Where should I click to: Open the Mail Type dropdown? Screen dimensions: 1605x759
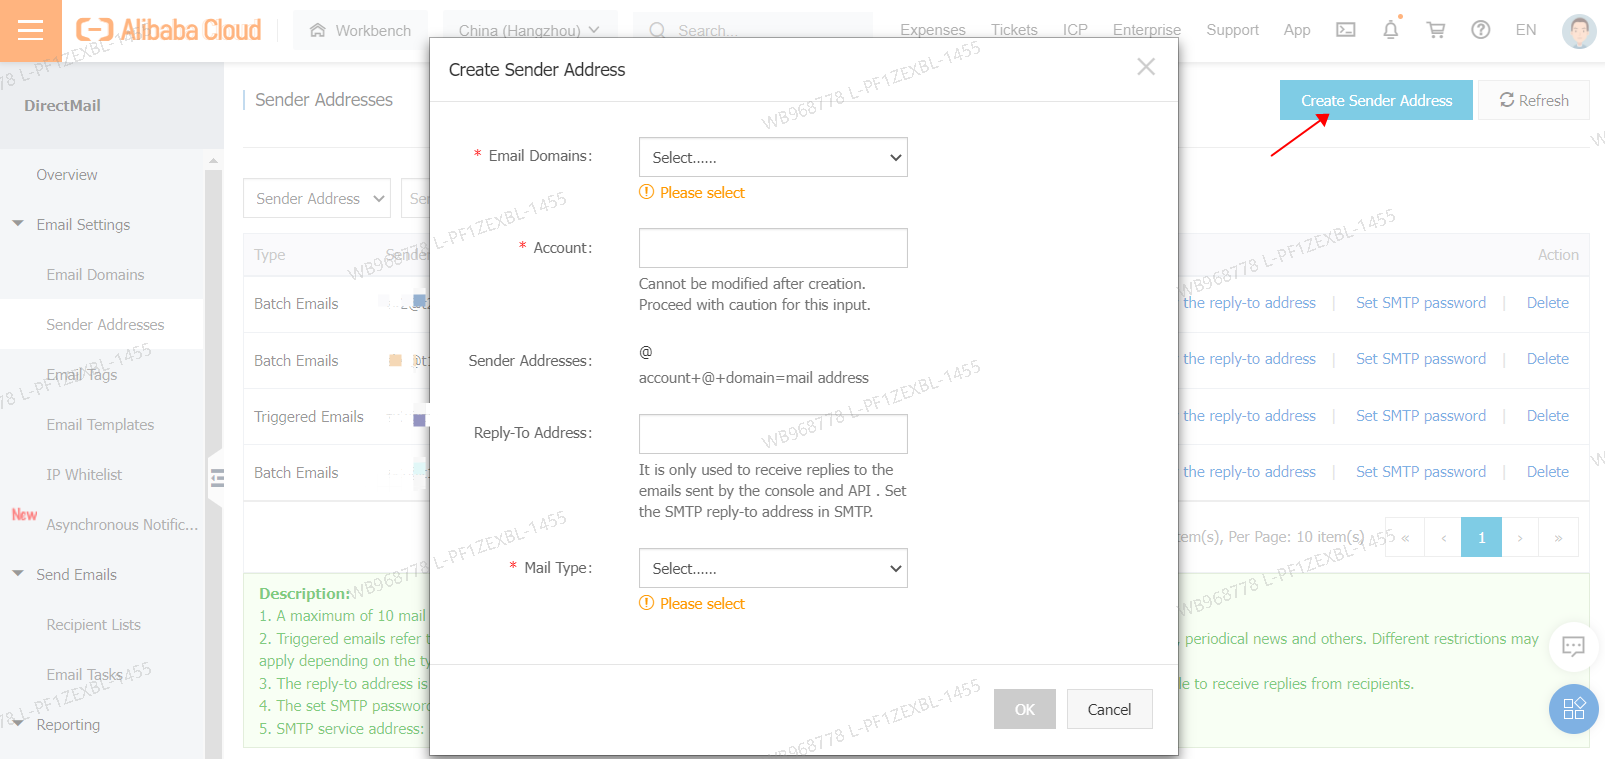pos(773,568)
